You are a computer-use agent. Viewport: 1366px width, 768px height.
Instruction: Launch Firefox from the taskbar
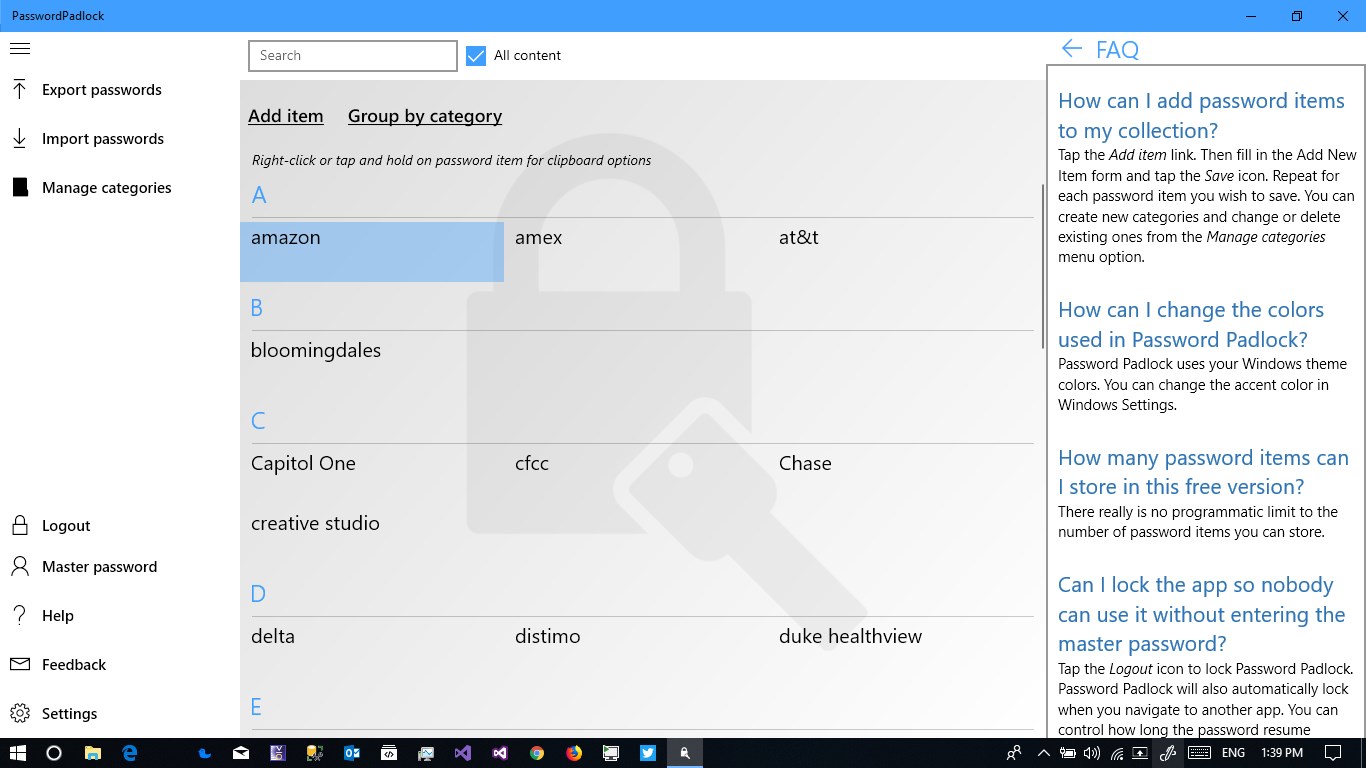(x=573, y=752)
